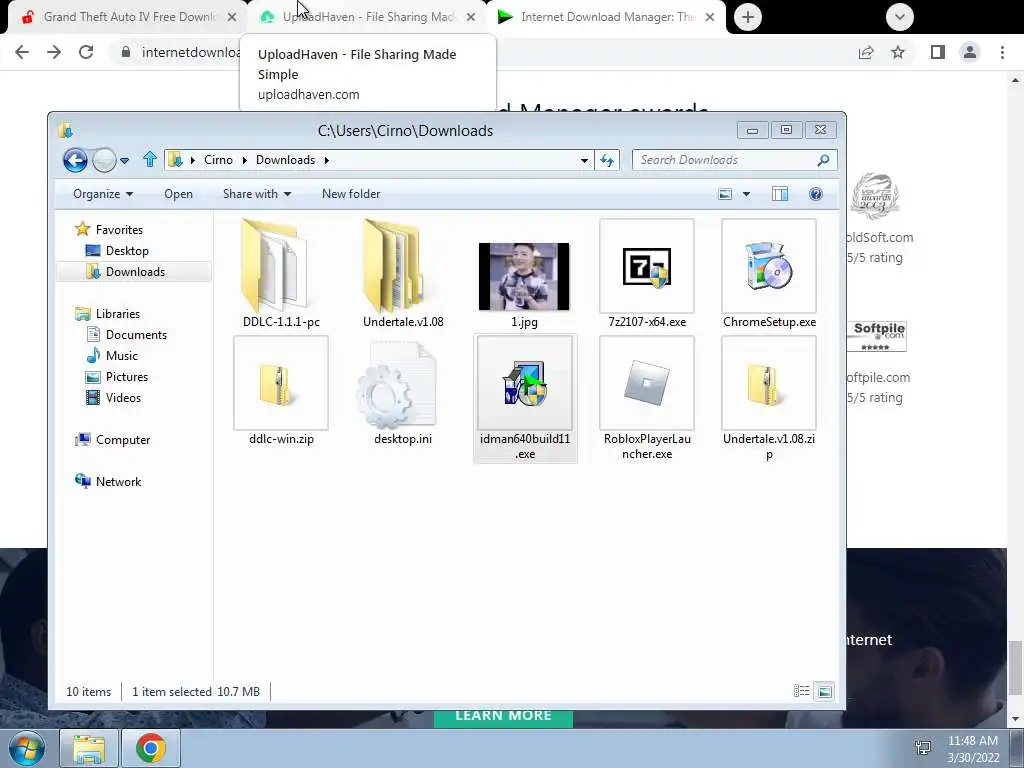Image resolution: width=1024 pixels, height=768 pixels.
Task: Go back in Explorer navigation
Action: click(x=75, y=160)
